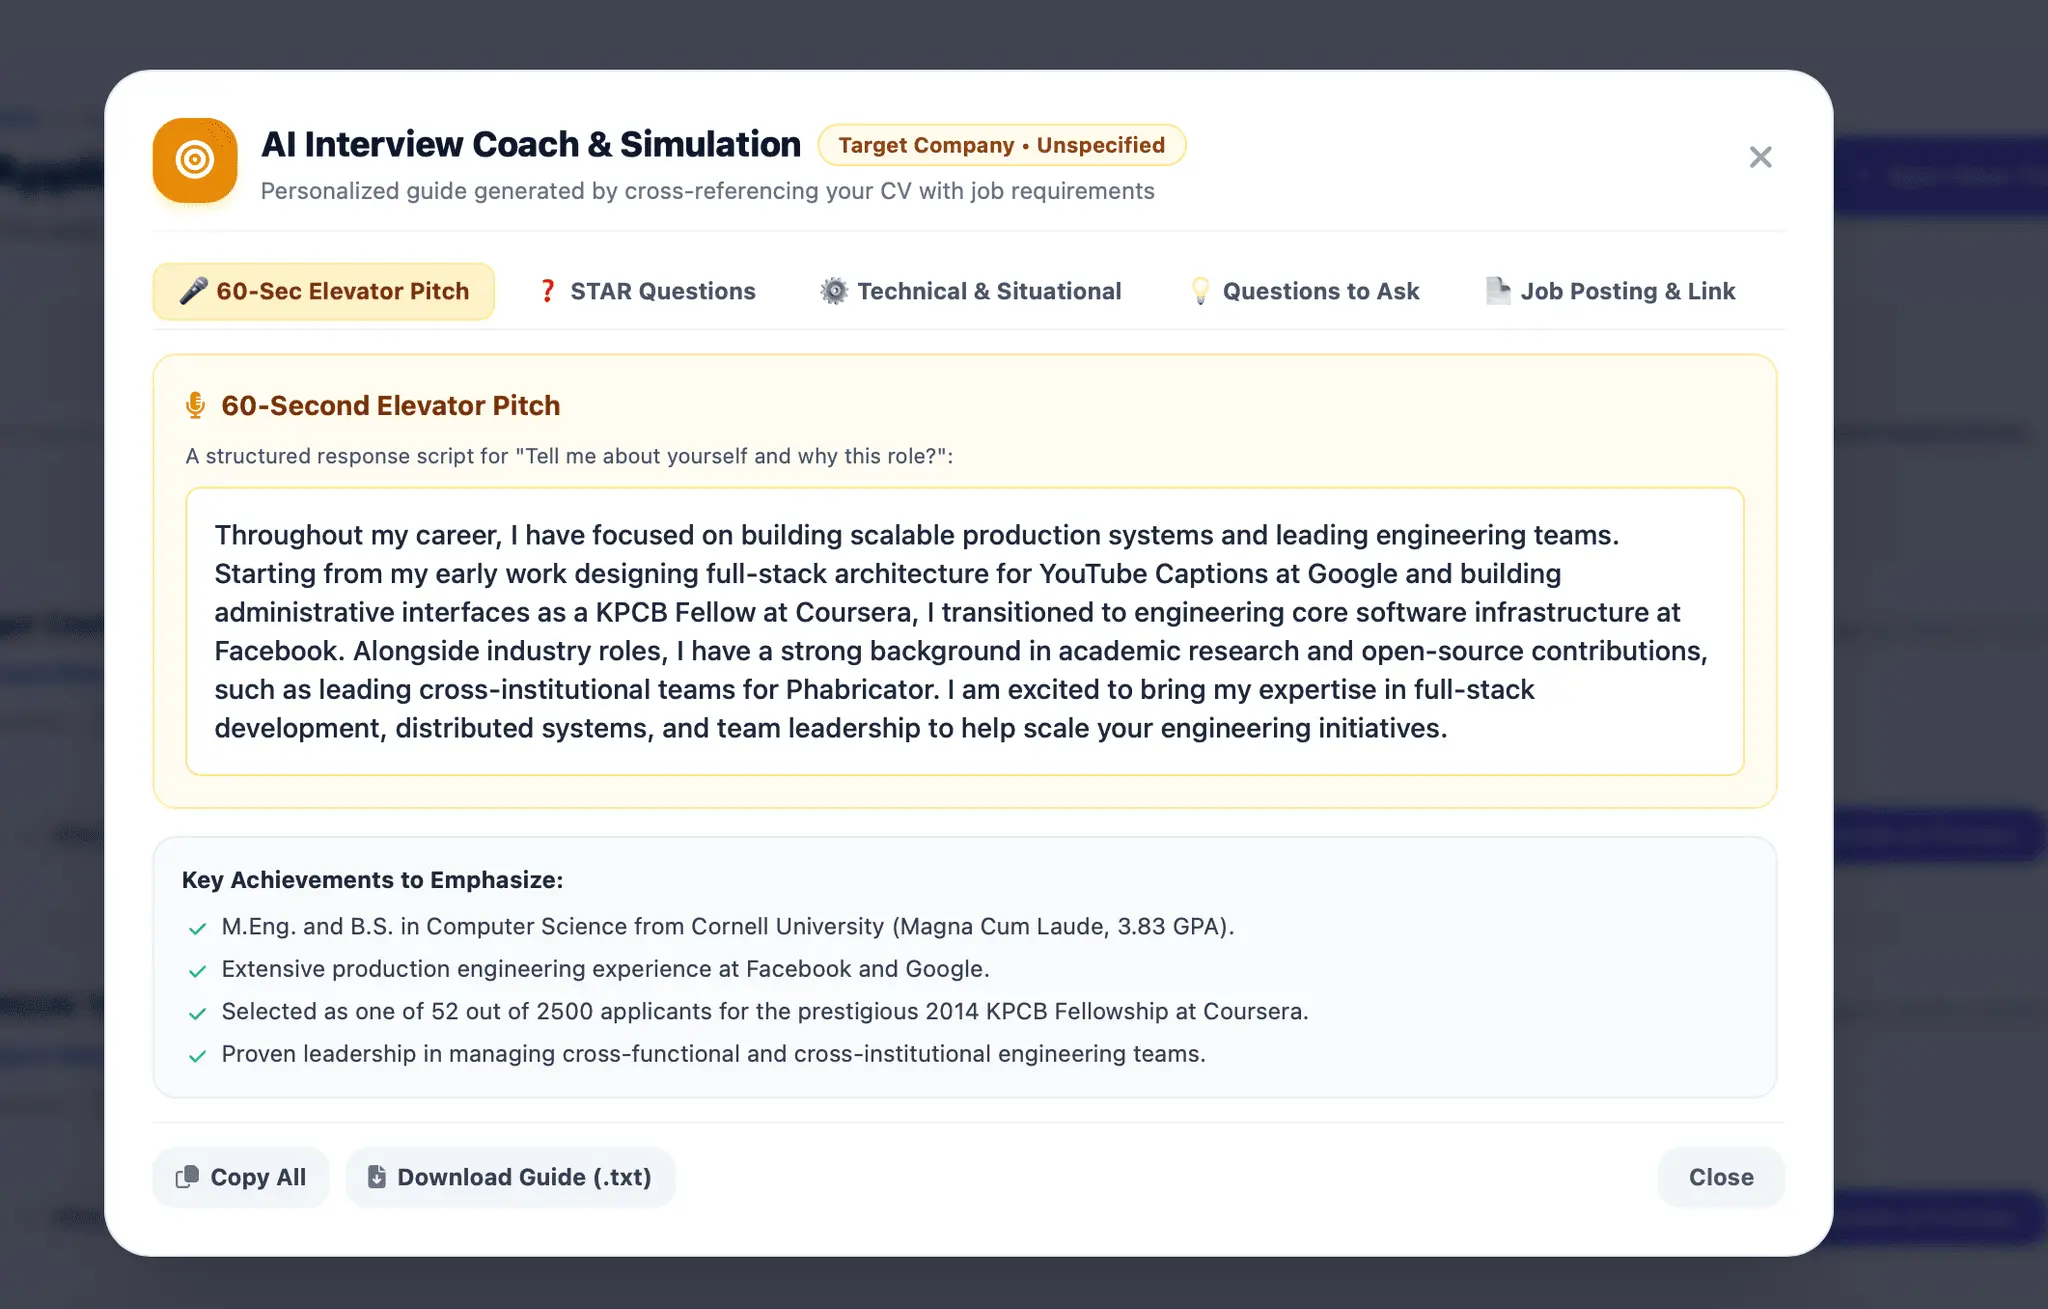This screenshot has width=2048, height=1309.
Task: Click "M.Eng. and B.S. in Computer Science" line
Action: 728,926
